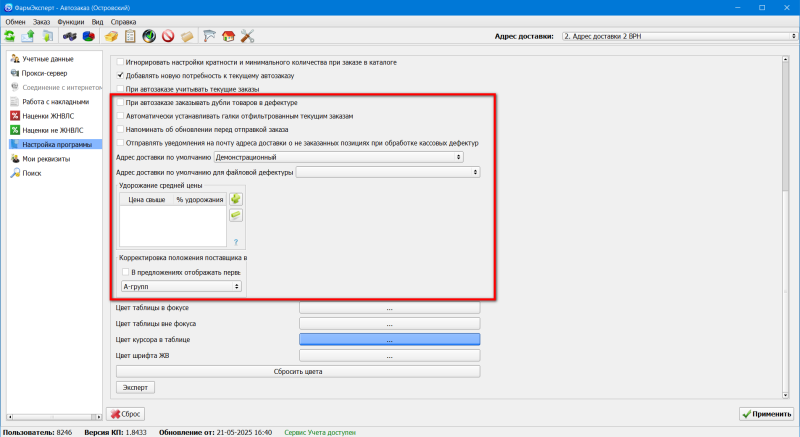
Task: Open blue Цвет курсора в таблице color picker
Action: point(389,340)
